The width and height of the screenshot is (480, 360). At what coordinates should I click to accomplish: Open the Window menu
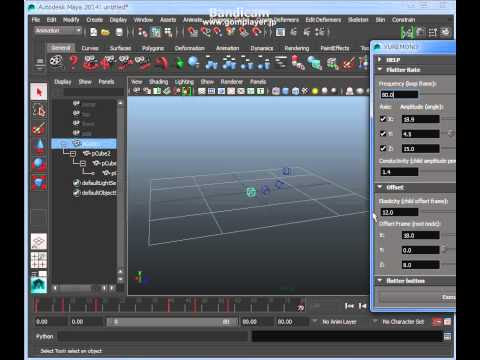pyautogui.click(x=143, y=20)
